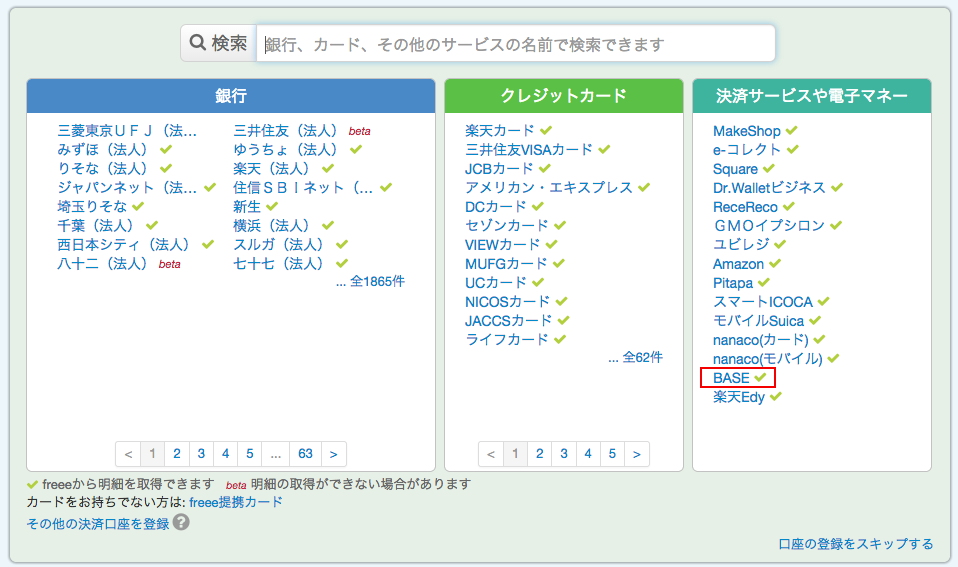Choose ライフカード
The image size is (958, 567).
[507, 340]
